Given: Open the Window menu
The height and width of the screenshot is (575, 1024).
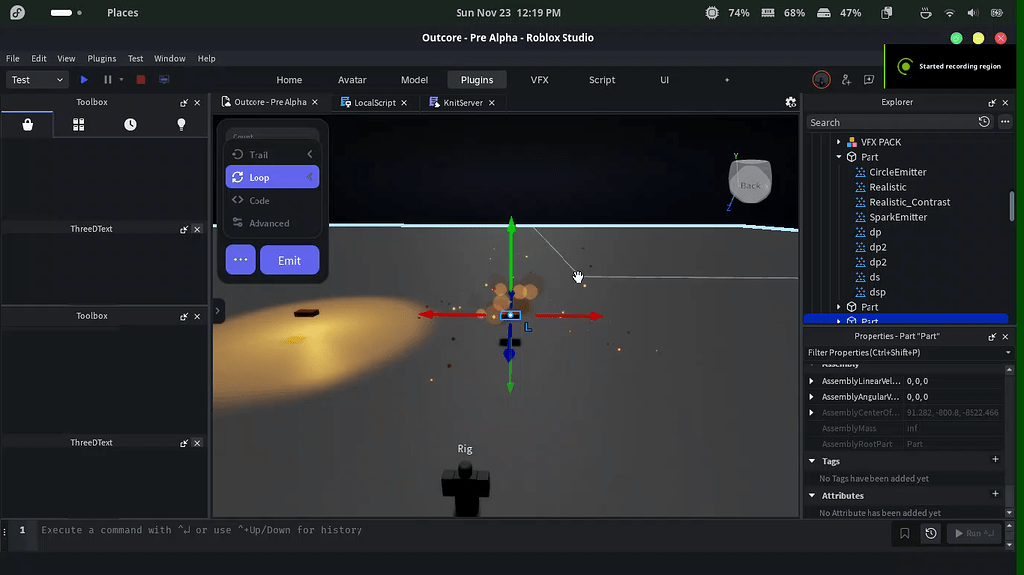Looking at the screenshot, I should click(x=170, y=58).
